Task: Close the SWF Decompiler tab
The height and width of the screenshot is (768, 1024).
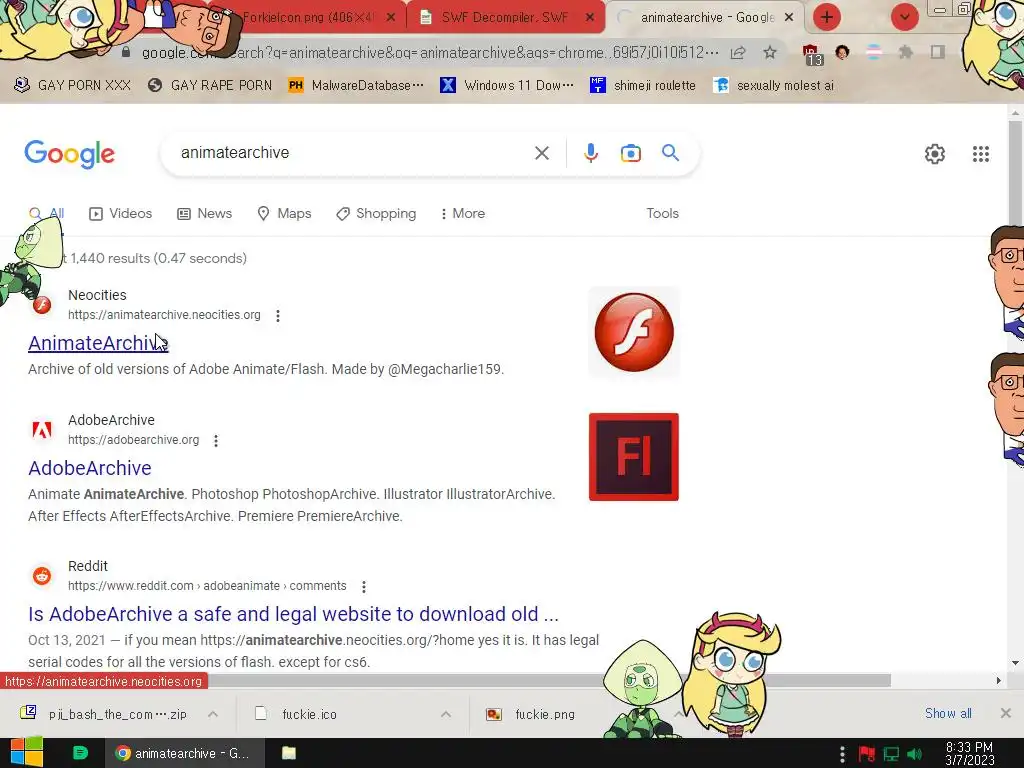Action: (x=590, y=17)
